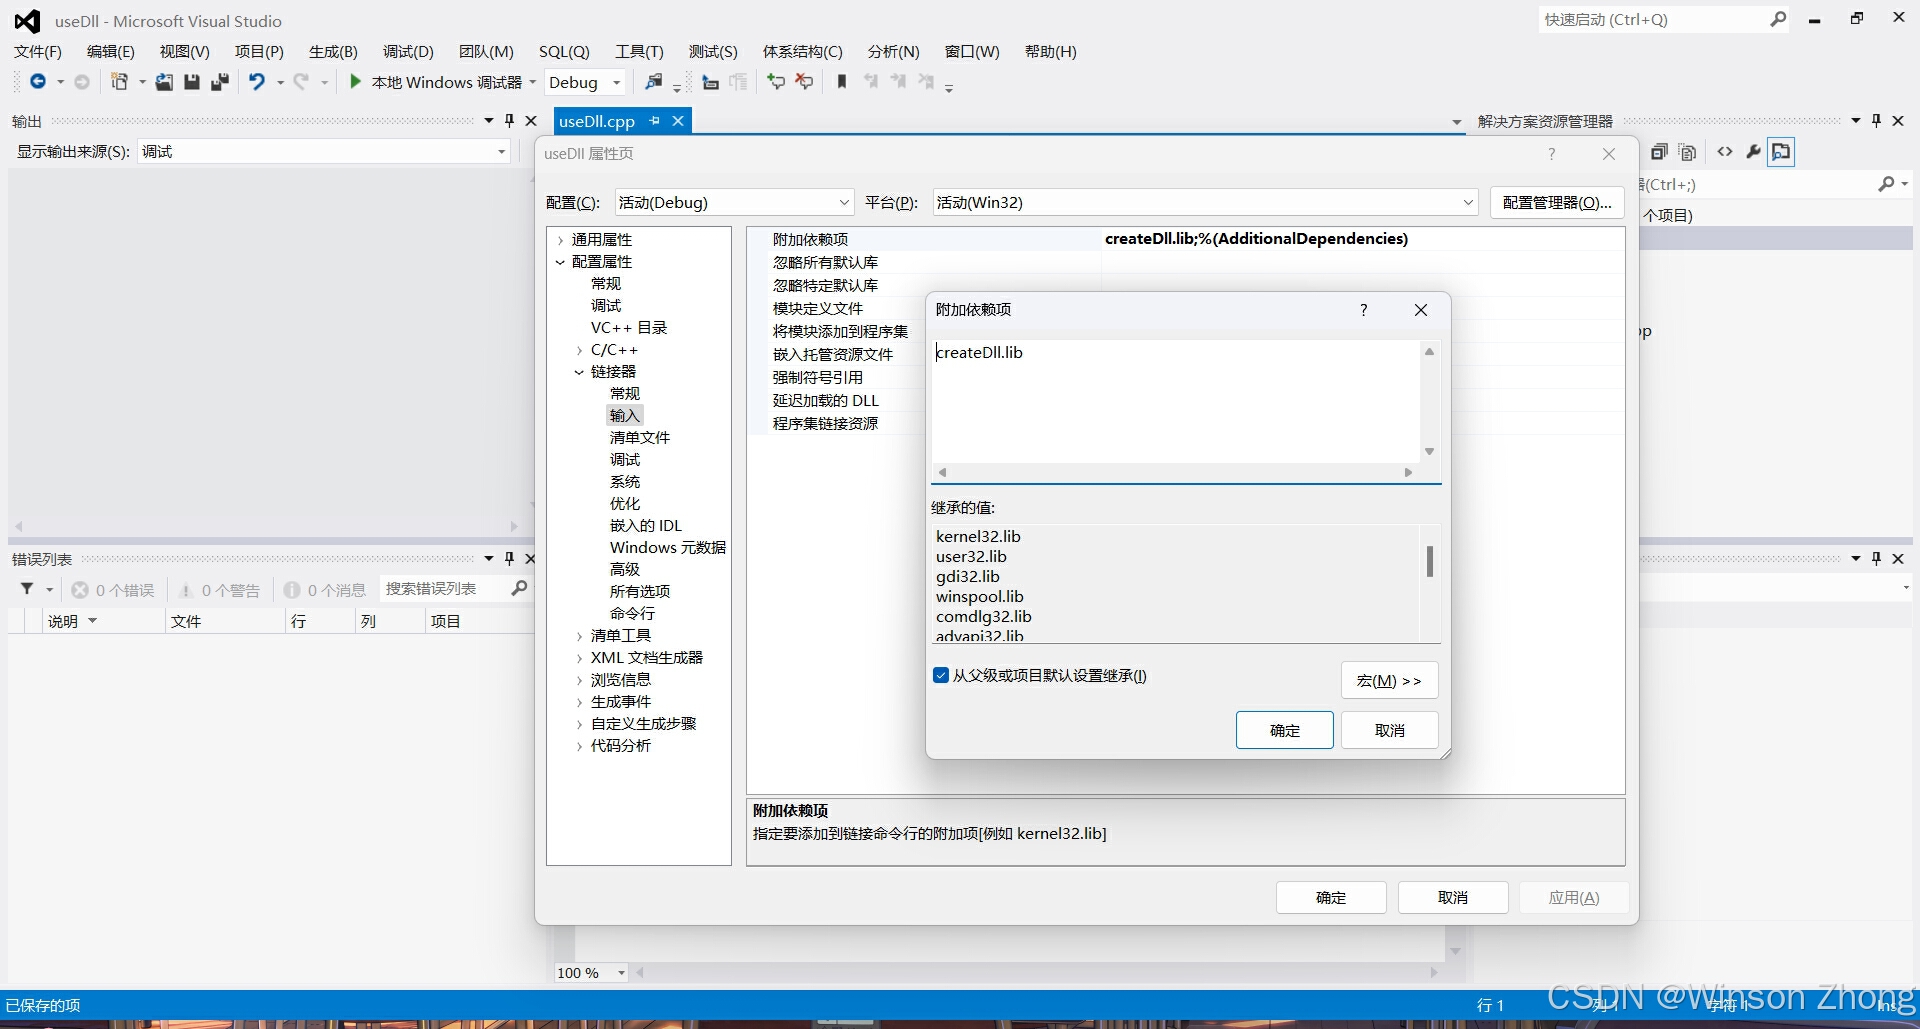The height and width of the screenshot is (1029, 1920).
Task: Open the 调试(D) menu
Action: pyautogui.click(x=408, y=51)
